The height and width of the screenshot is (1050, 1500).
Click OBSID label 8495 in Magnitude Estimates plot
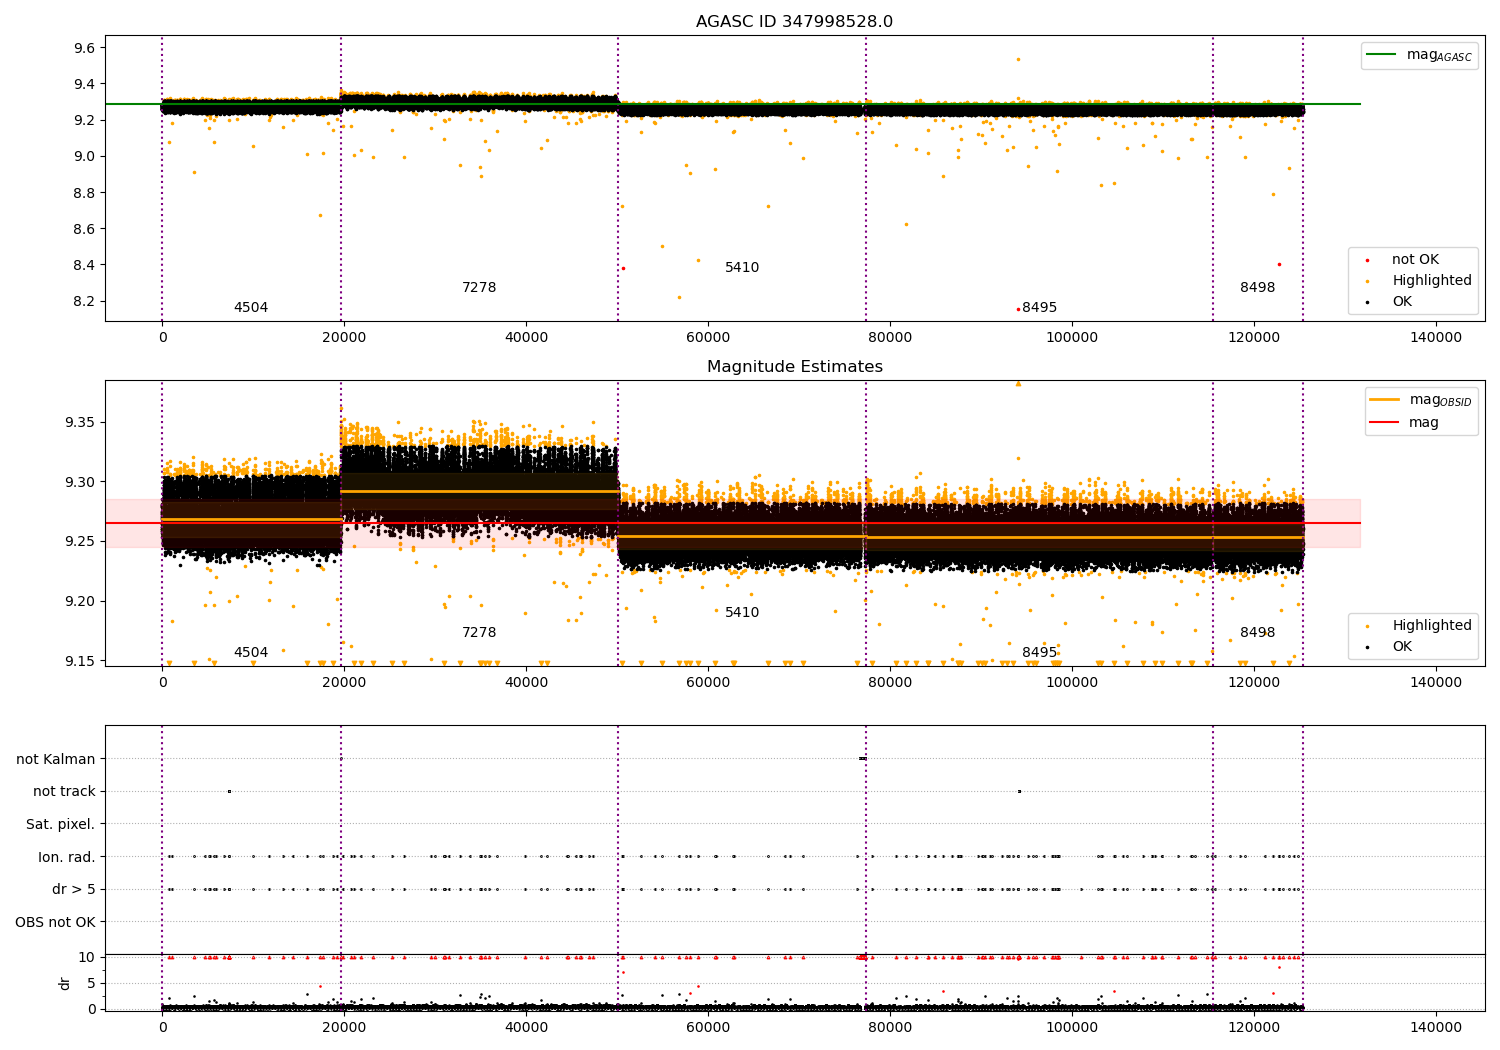(x=1039, y=653)
